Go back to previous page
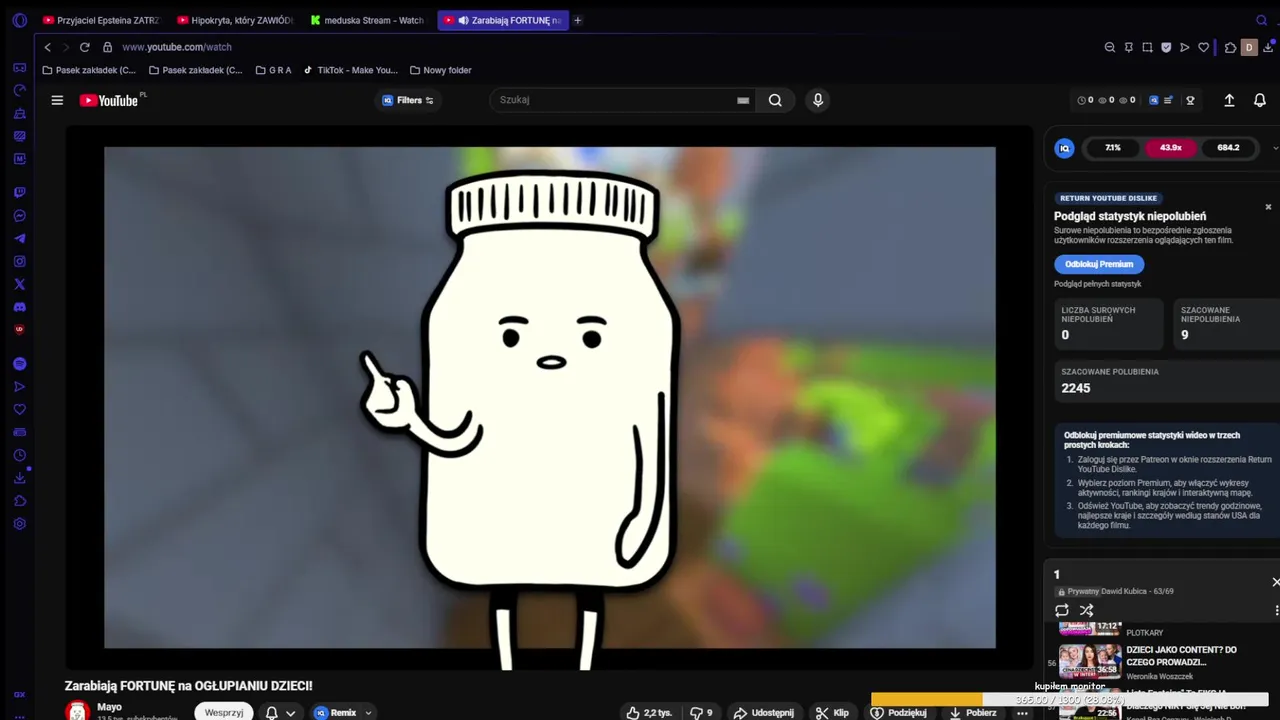Image resolution: width=1280 pixels, height=720 pixels. click(x=47, y=47)
